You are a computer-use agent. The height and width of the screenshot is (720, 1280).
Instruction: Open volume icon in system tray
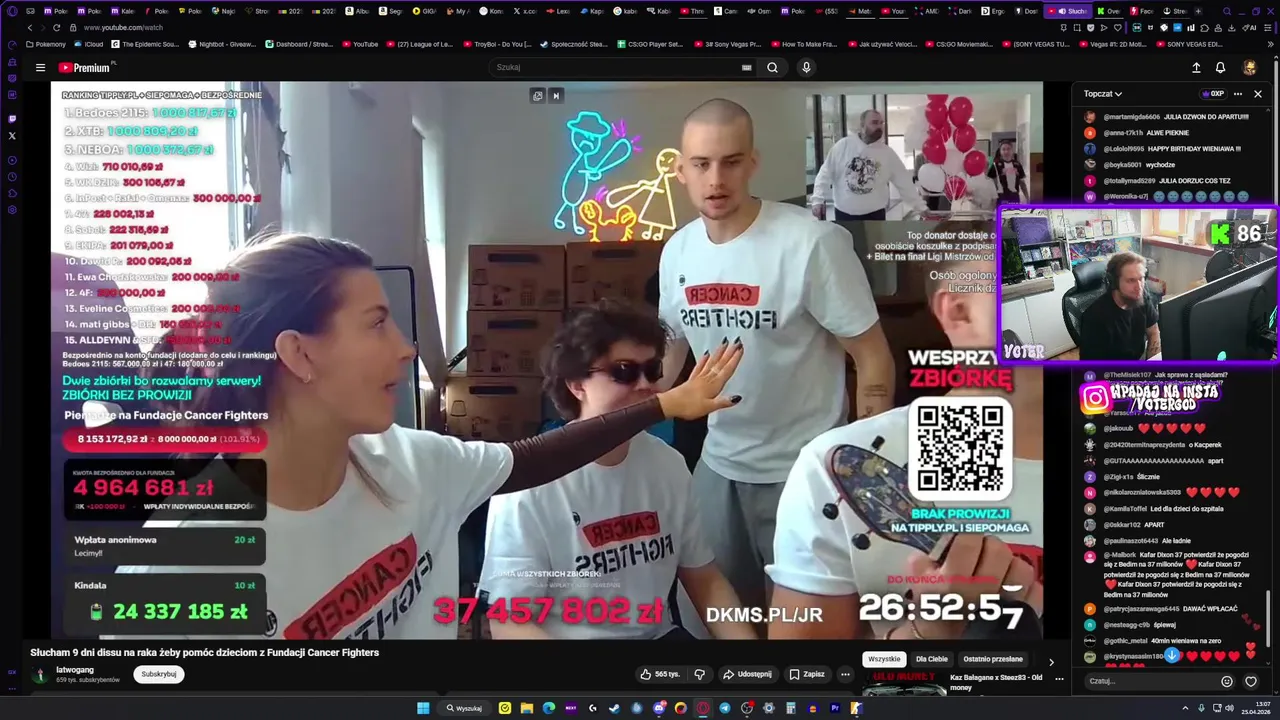pos(1229,708)
